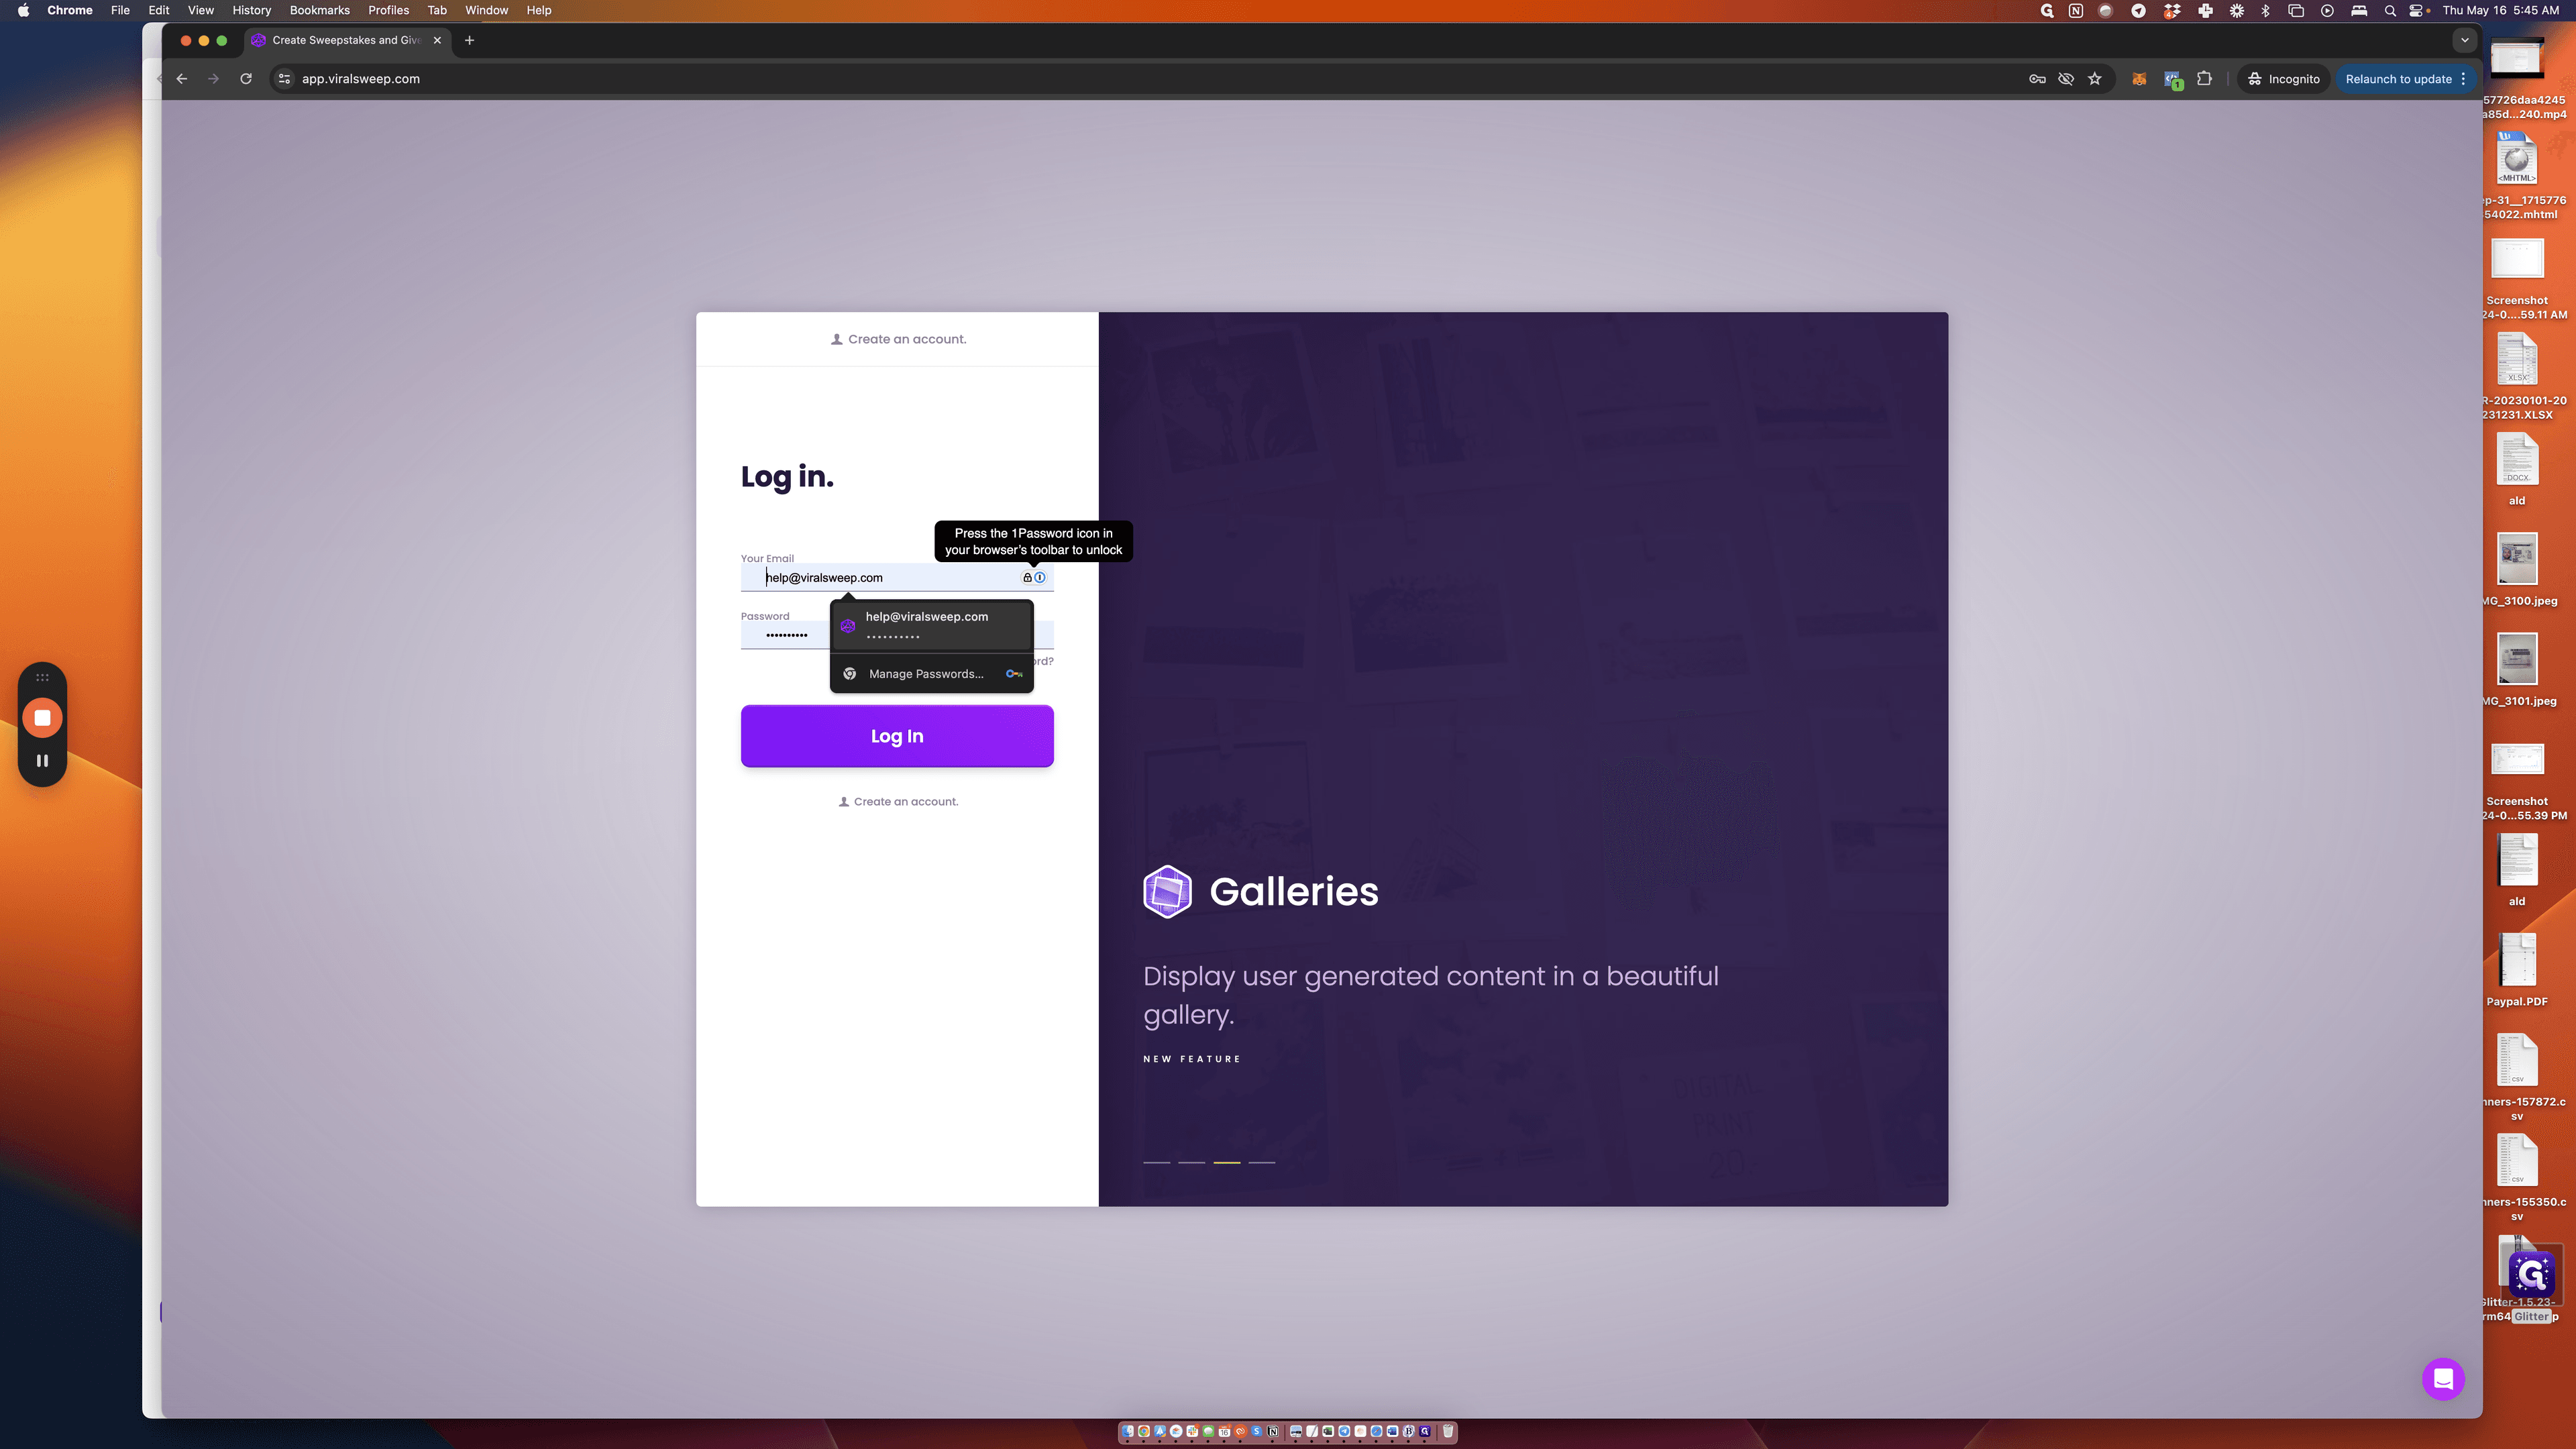Click the Incognito profile button

(2283, 79)
